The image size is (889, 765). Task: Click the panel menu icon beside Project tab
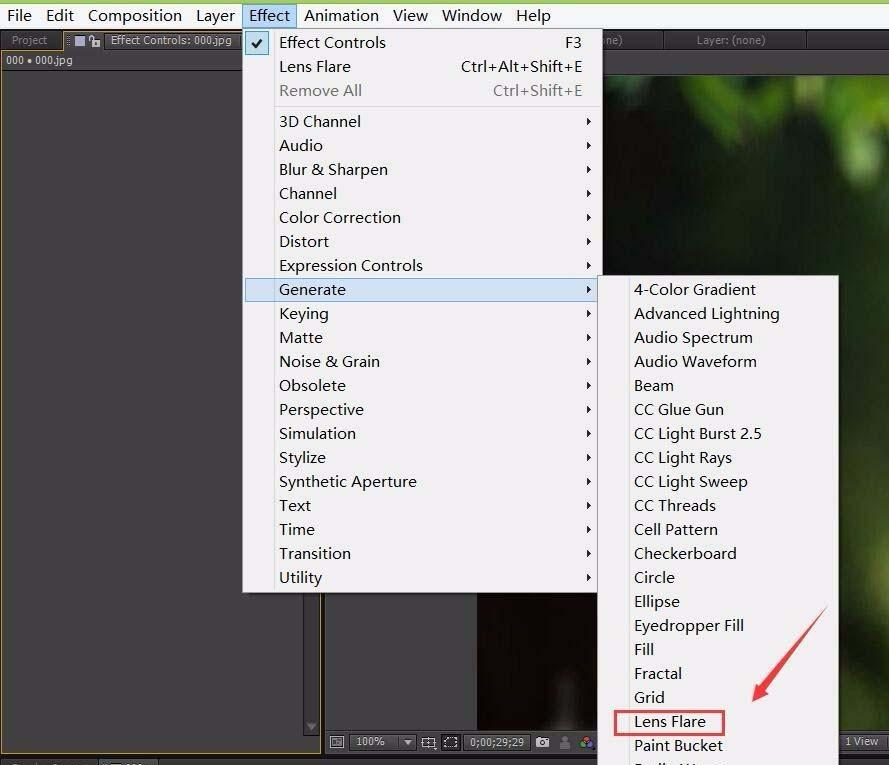point(80,41)
